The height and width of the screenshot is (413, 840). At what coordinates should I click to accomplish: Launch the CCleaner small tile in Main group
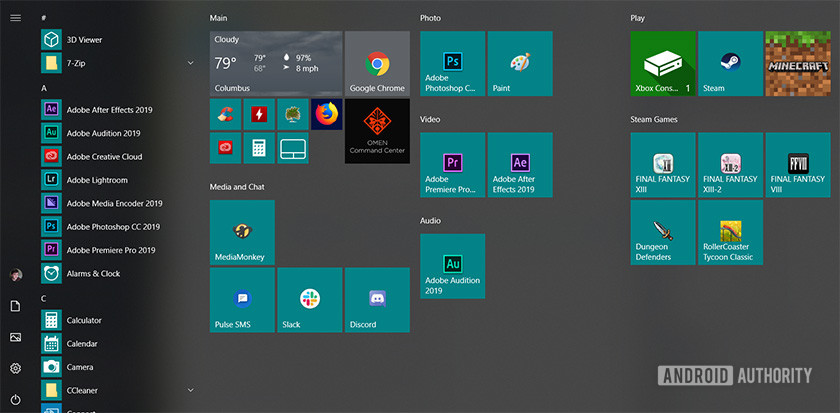pyautogui.click(x=226, y=114)
